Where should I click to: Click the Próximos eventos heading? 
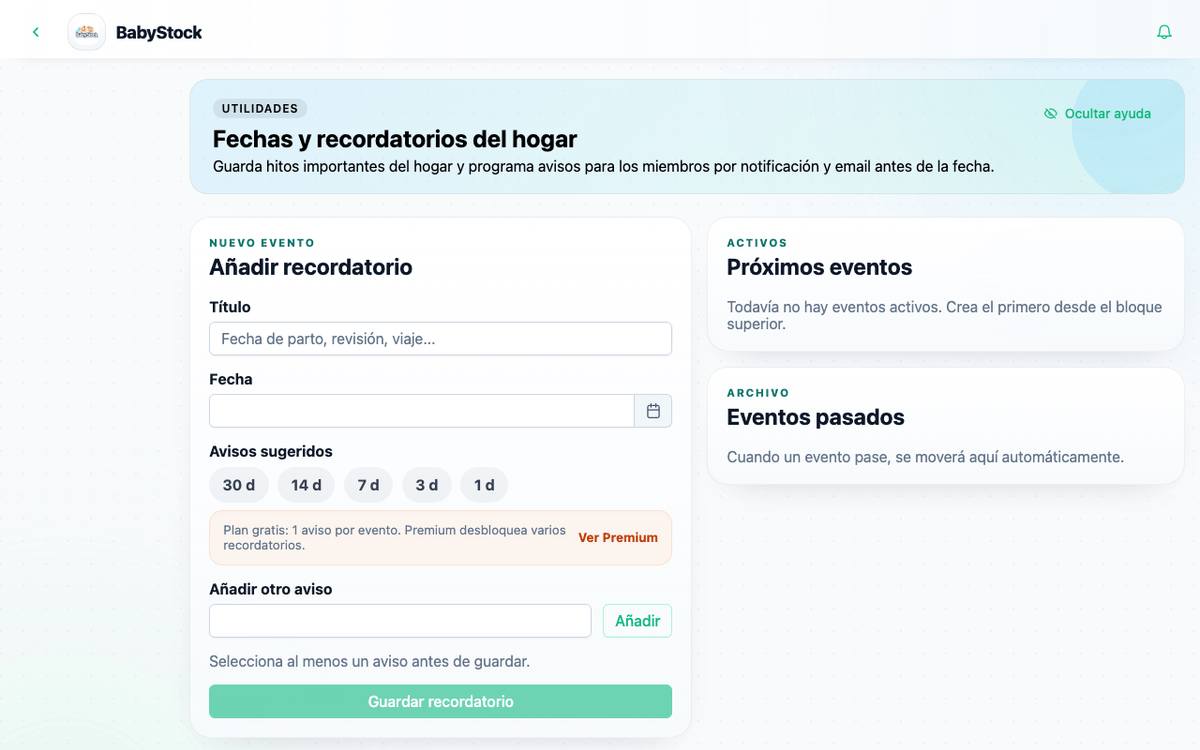click(x=819, y=267)
